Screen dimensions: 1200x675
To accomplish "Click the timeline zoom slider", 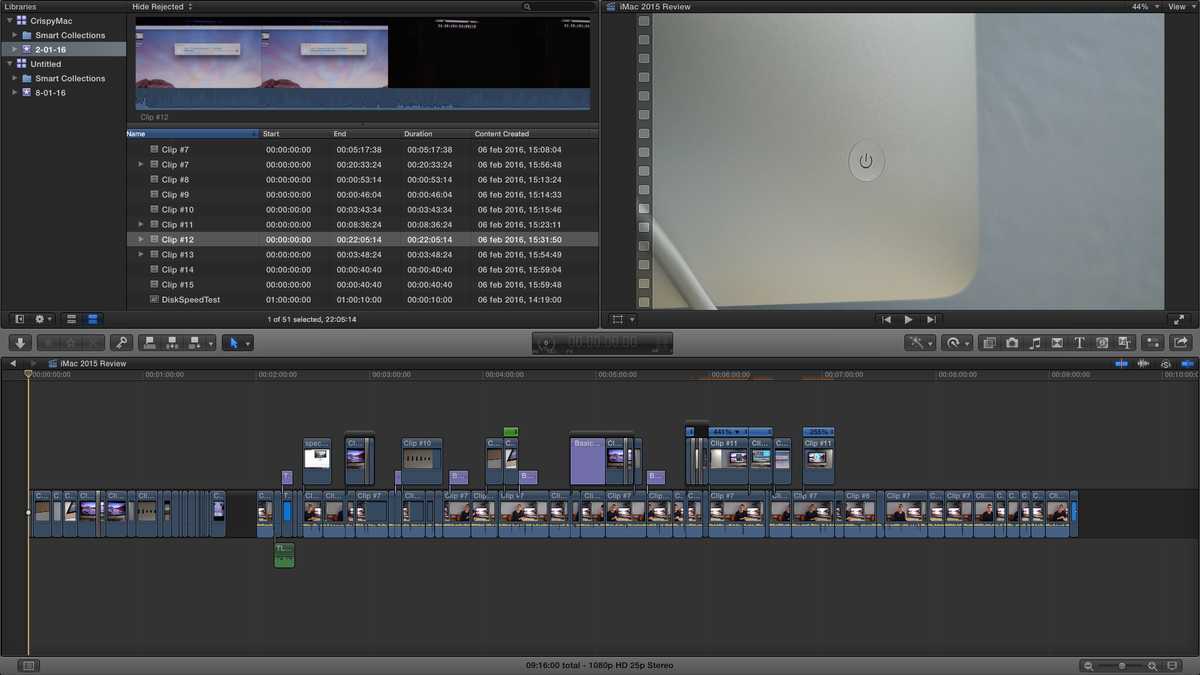I will [x=1120, y=665].
